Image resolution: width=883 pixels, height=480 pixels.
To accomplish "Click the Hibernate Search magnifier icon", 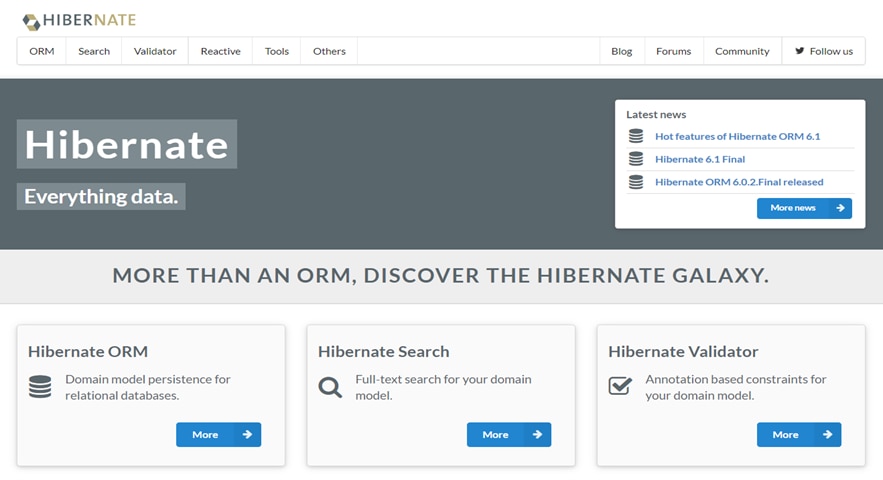I will coord(330,387).
